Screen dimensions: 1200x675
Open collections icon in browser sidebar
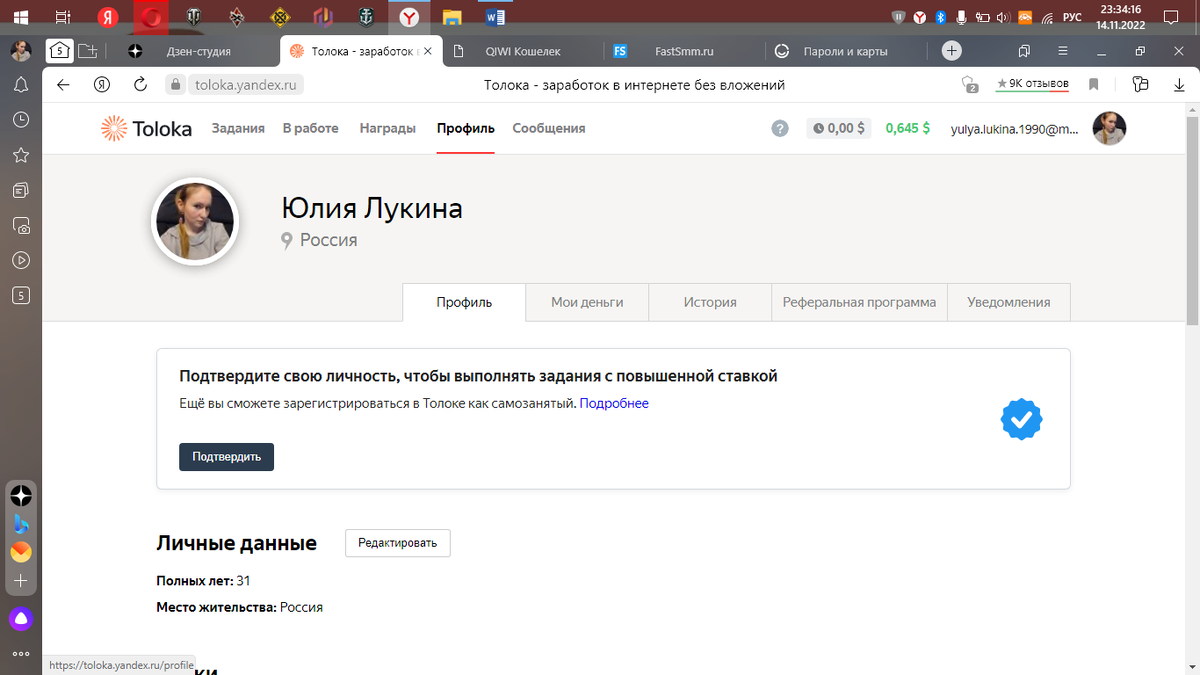pos(21,189)
